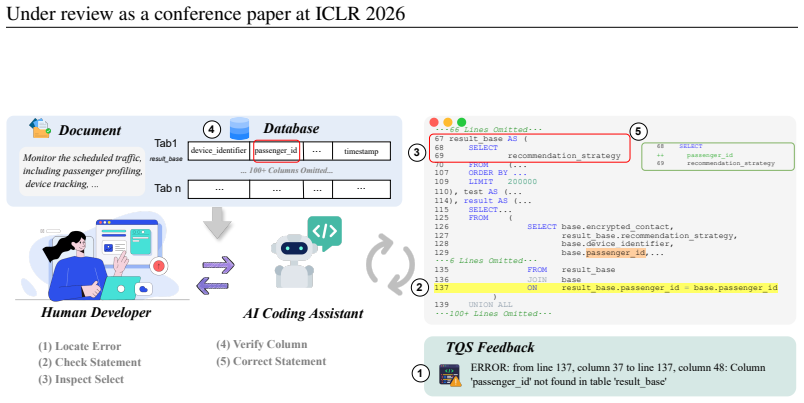Click the Human Developer caption

[x=96, y=313]
